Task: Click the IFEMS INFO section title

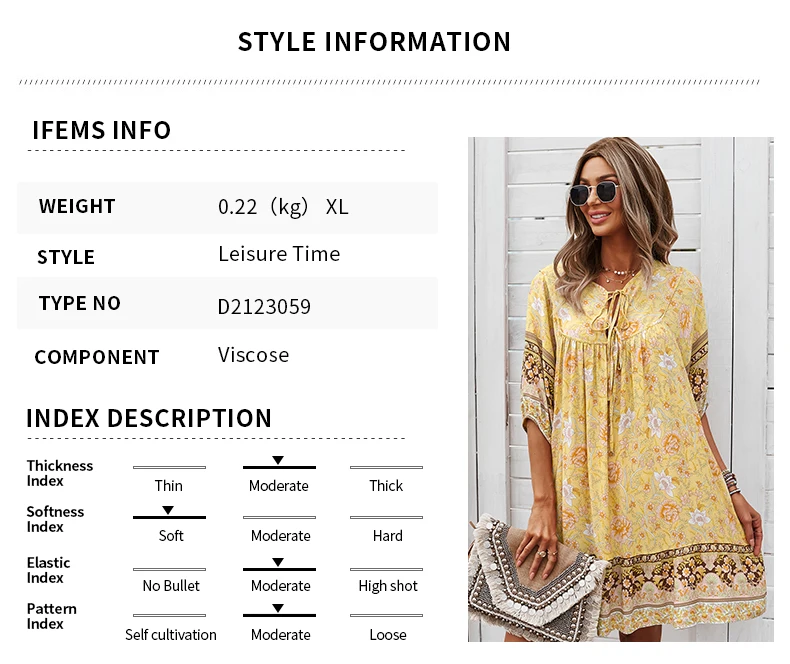Action: point(102,130)
